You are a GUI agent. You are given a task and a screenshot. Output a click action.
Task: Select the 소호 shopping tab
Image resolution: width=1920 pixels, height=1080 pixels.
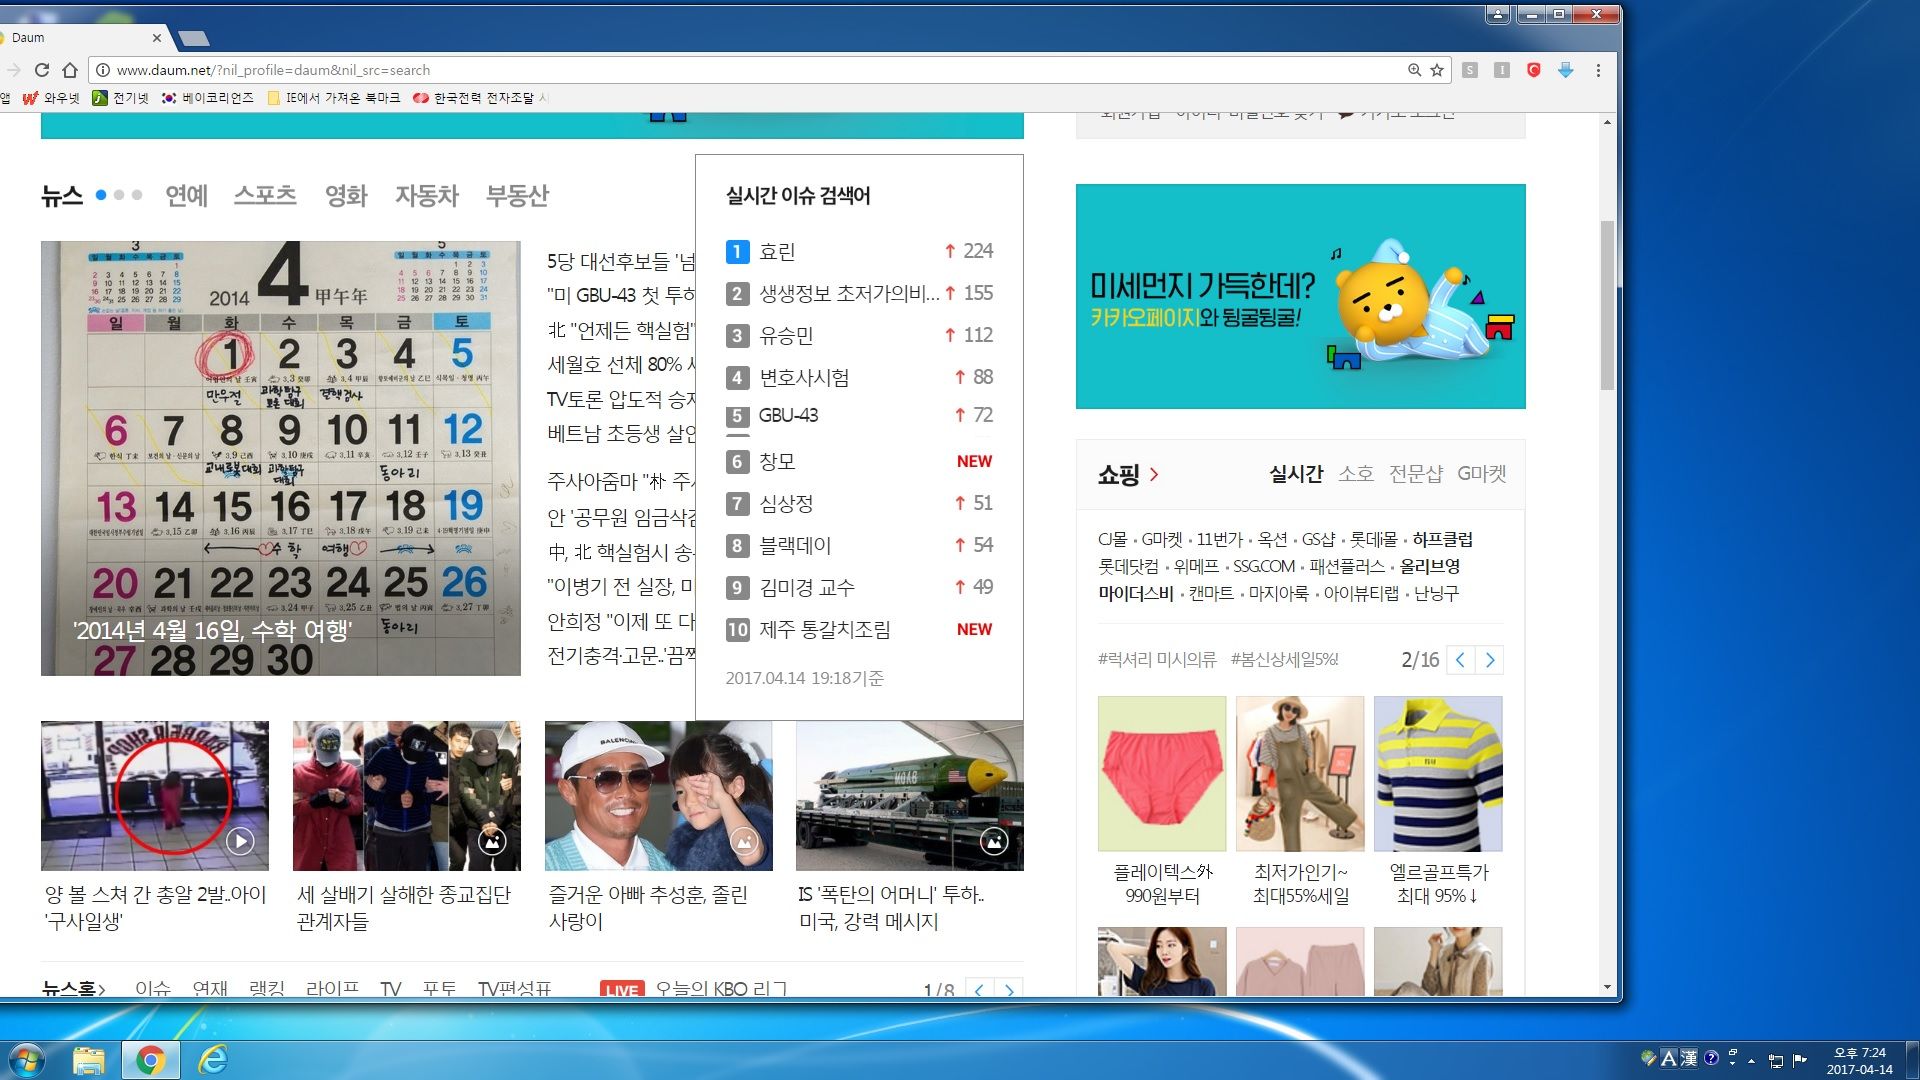point(1356,474)
